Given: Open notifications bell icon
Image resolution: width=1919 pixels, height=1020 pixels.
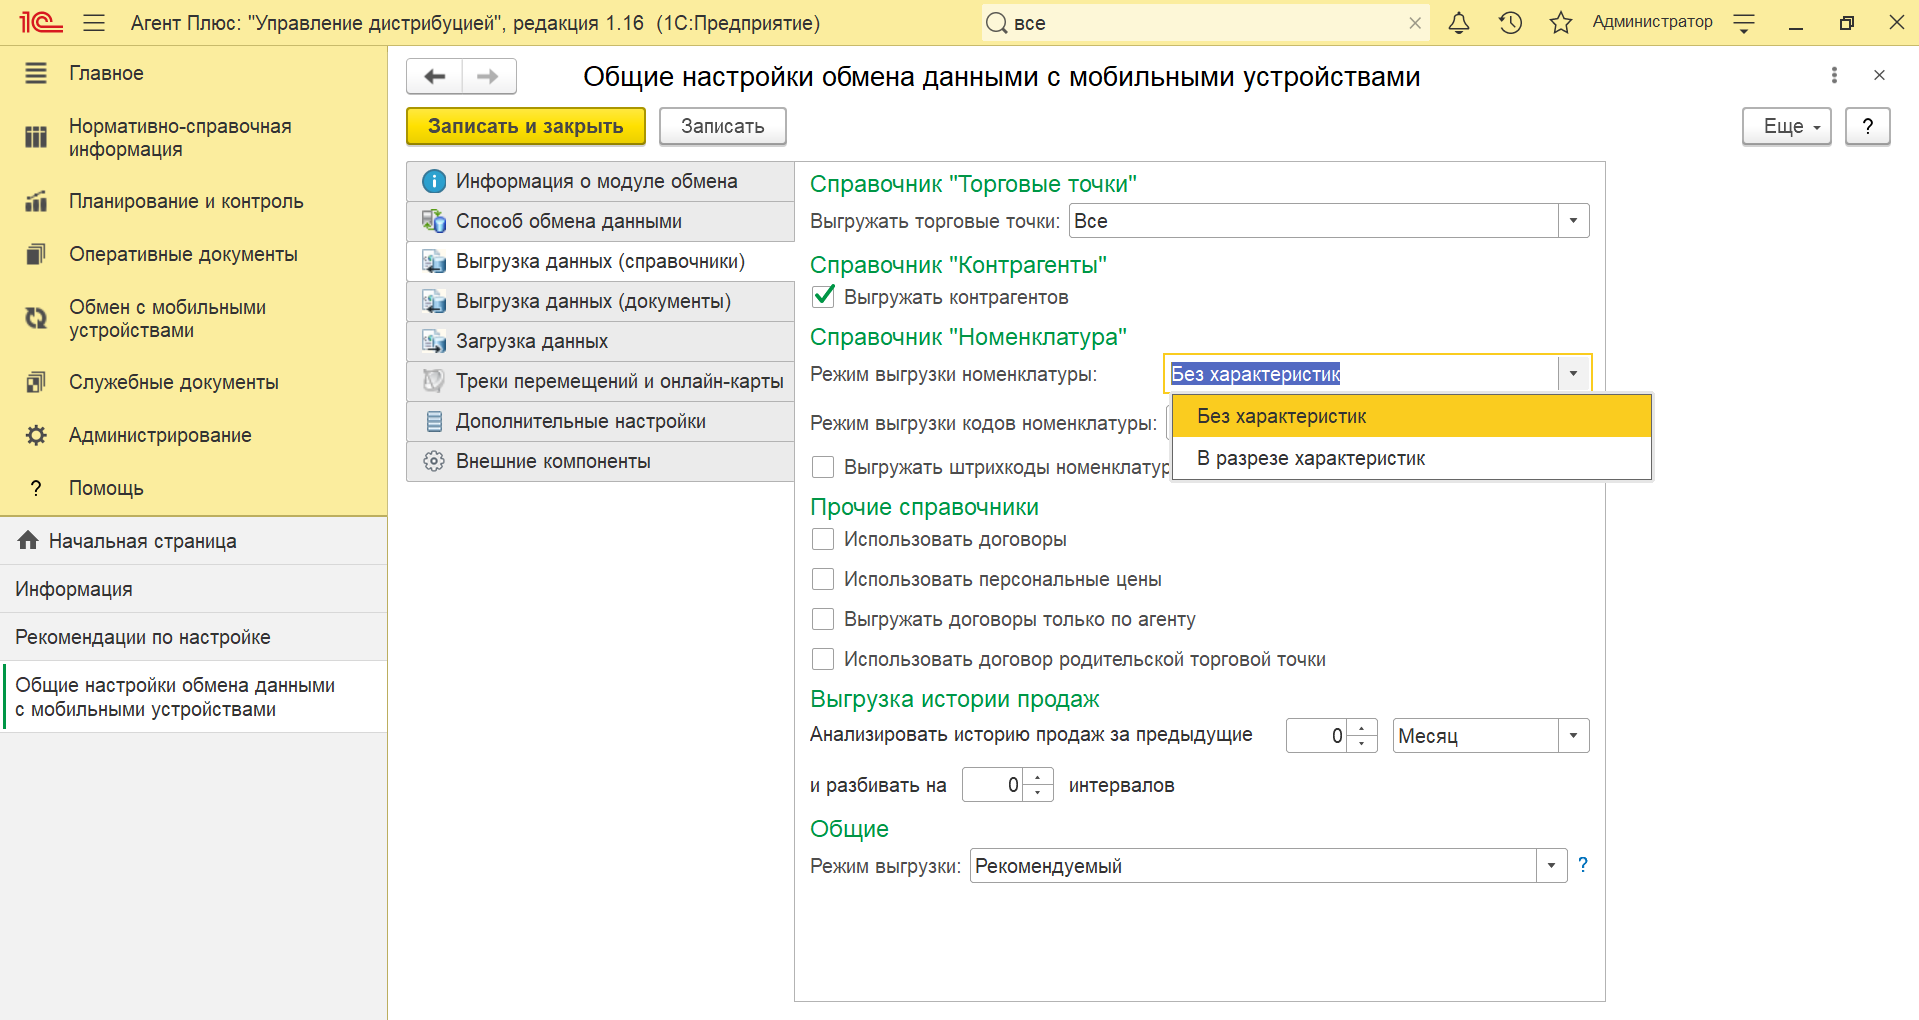Looking at the screenshot, I should click(x=1459, y=23).
